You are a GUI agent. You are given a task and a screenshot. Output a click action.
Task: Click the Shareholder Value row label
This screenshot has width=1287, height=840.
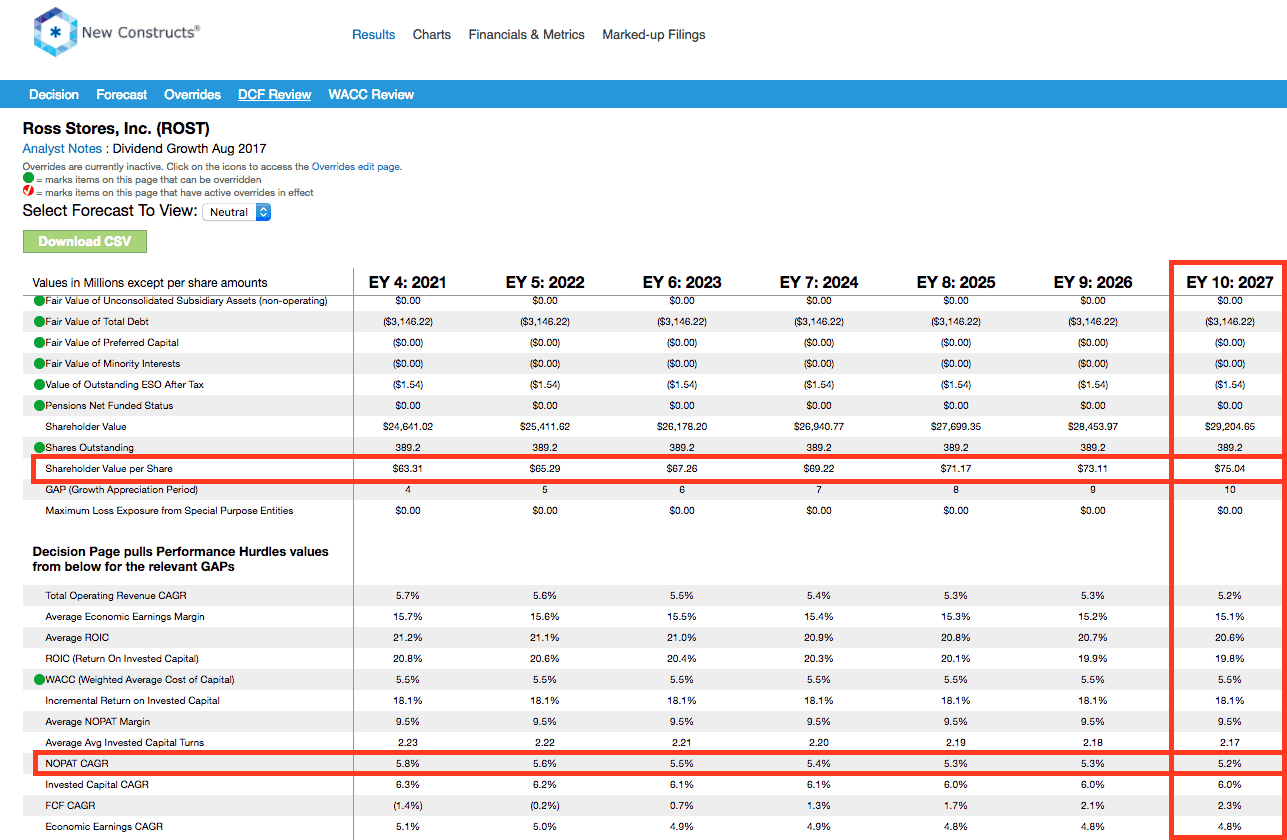pos(85,427)
